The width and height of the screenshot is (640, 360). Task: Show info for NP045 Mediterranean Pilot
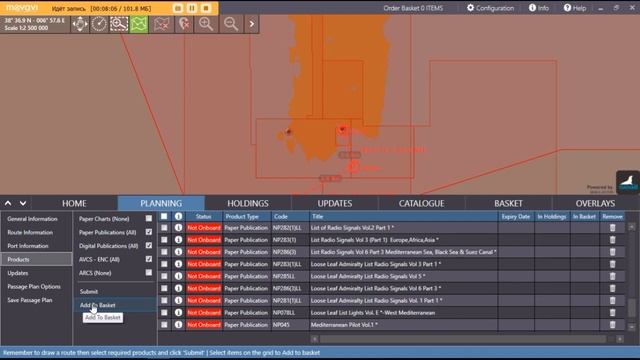pyautogui.click(x=178, y=325)
